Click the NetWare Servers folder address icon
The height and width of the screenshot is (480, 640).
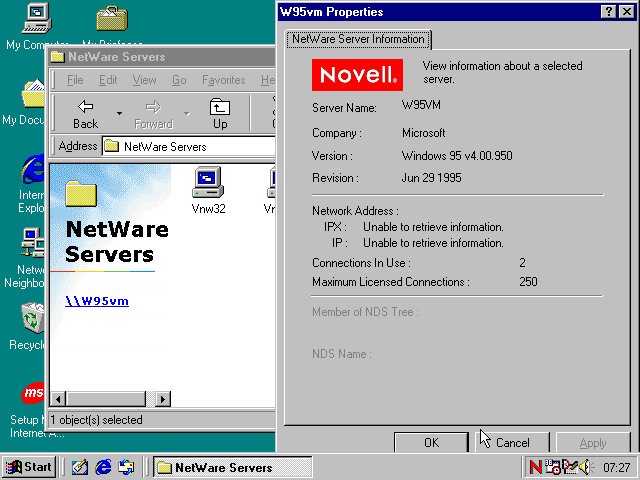(111, 146)
